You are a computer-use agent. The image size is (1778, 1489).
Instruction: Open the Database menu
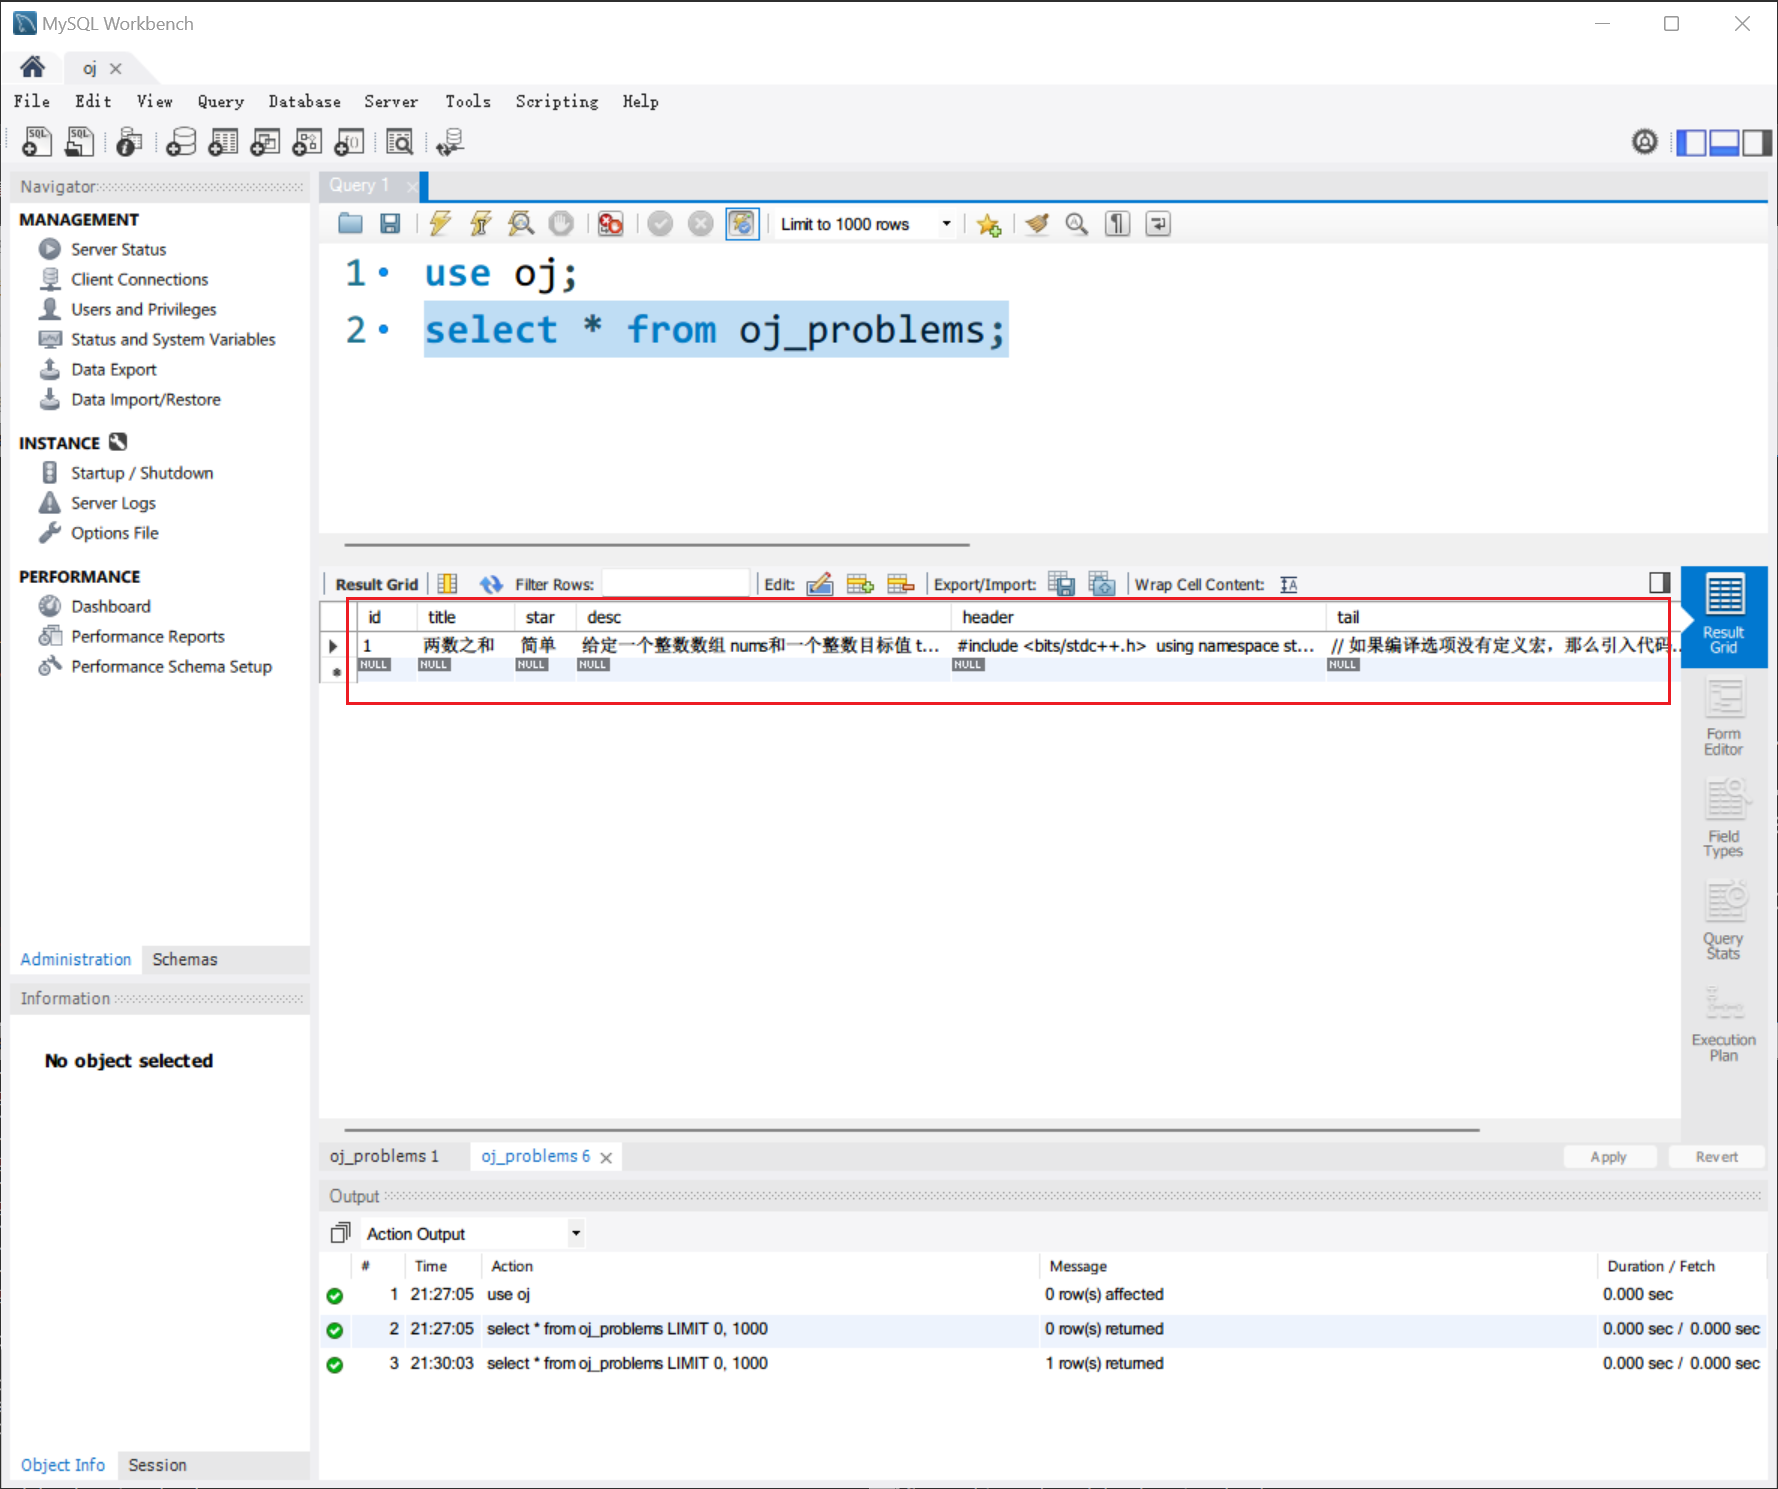[x=304, y=101]
